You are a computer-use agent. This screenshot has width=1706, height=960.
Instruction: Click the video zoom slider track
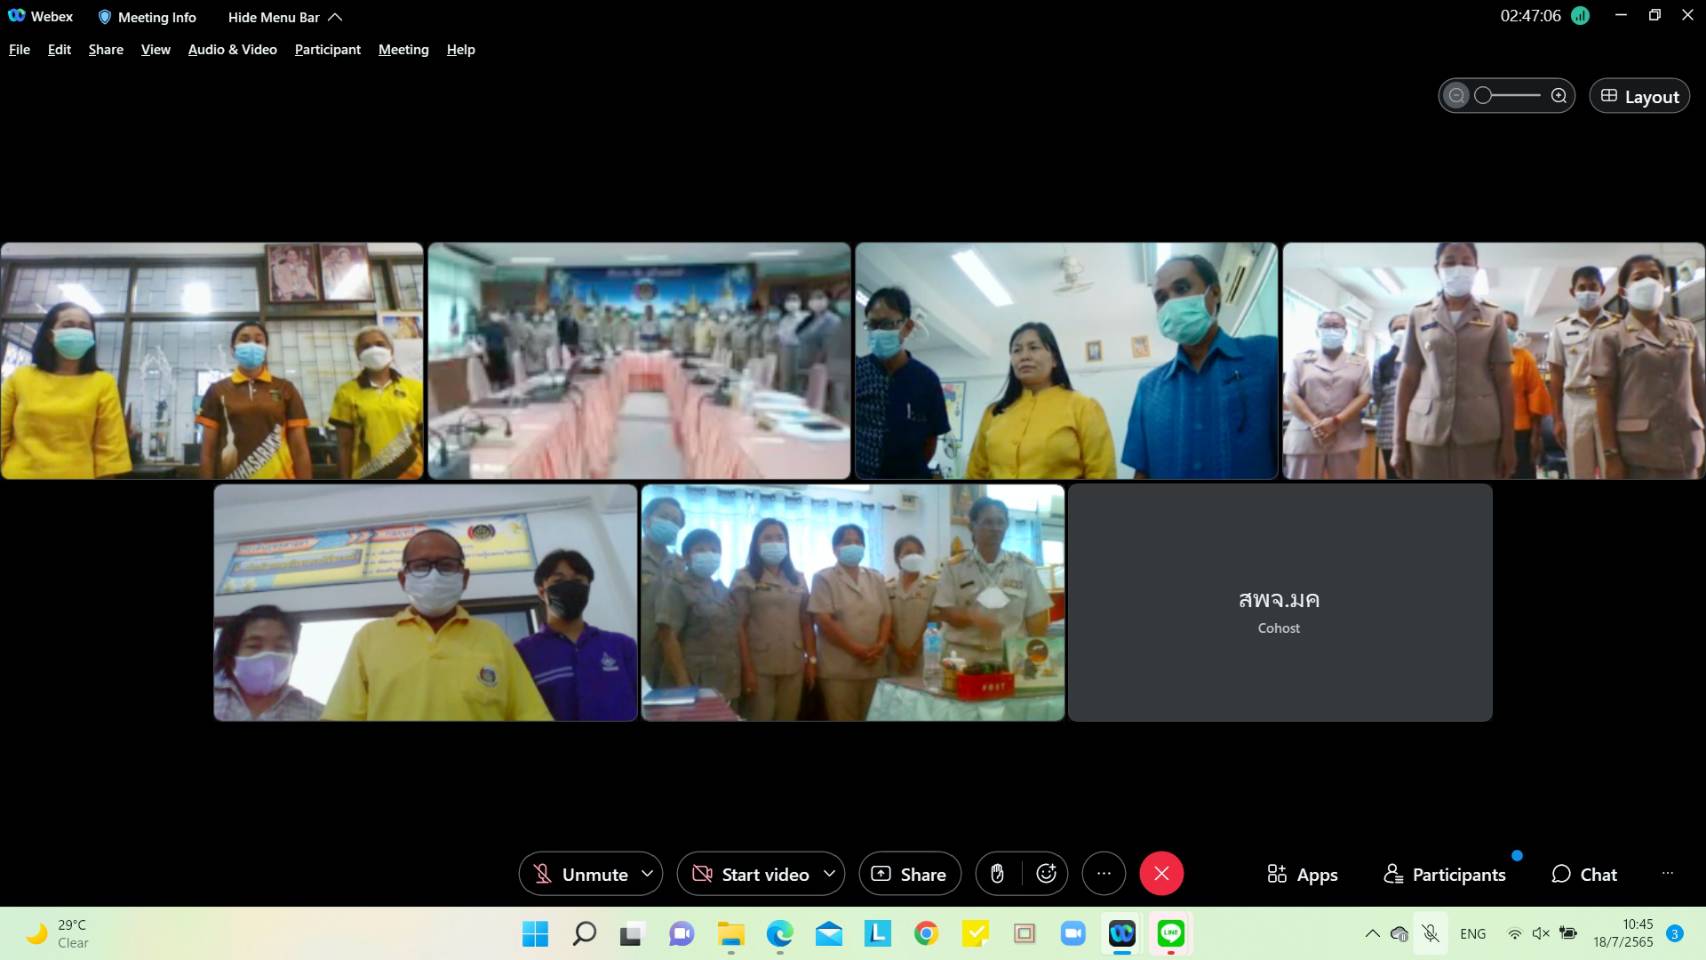pyautogui.click(x=1508, y=96)
